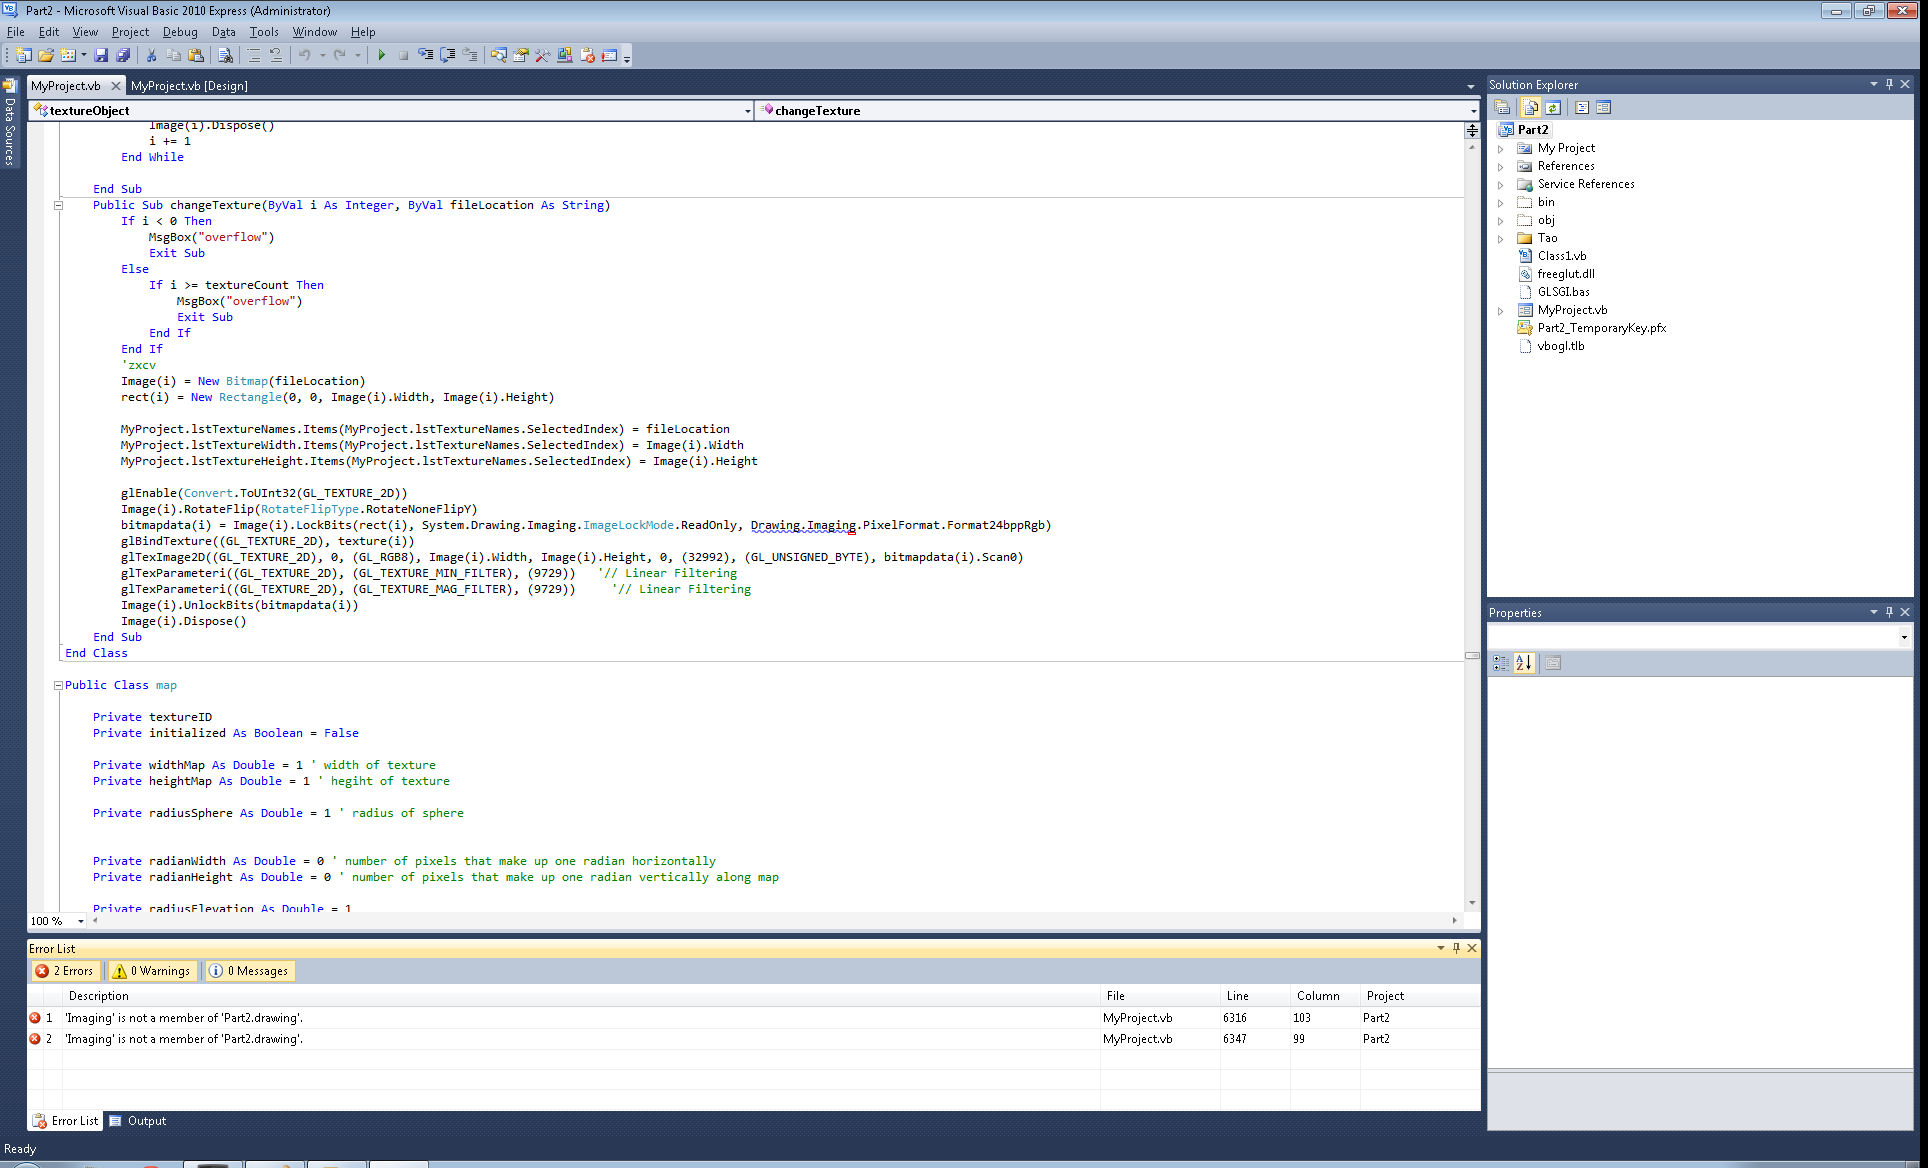The width and height of the screenshot is (1928, 1168).
Task: Click the Find binoculars icon
Action: click(x=226, y=55)
